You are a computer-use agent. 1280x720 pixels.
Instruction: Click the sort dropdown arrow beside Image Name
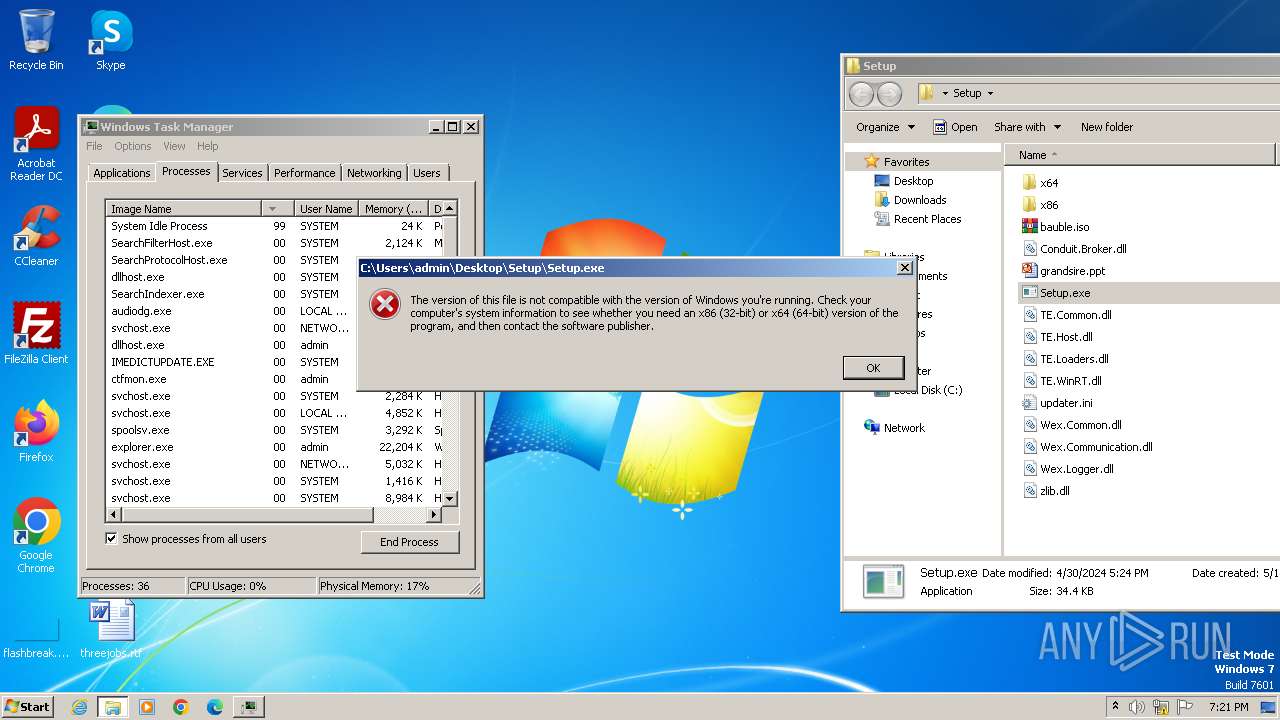point(272,209)
